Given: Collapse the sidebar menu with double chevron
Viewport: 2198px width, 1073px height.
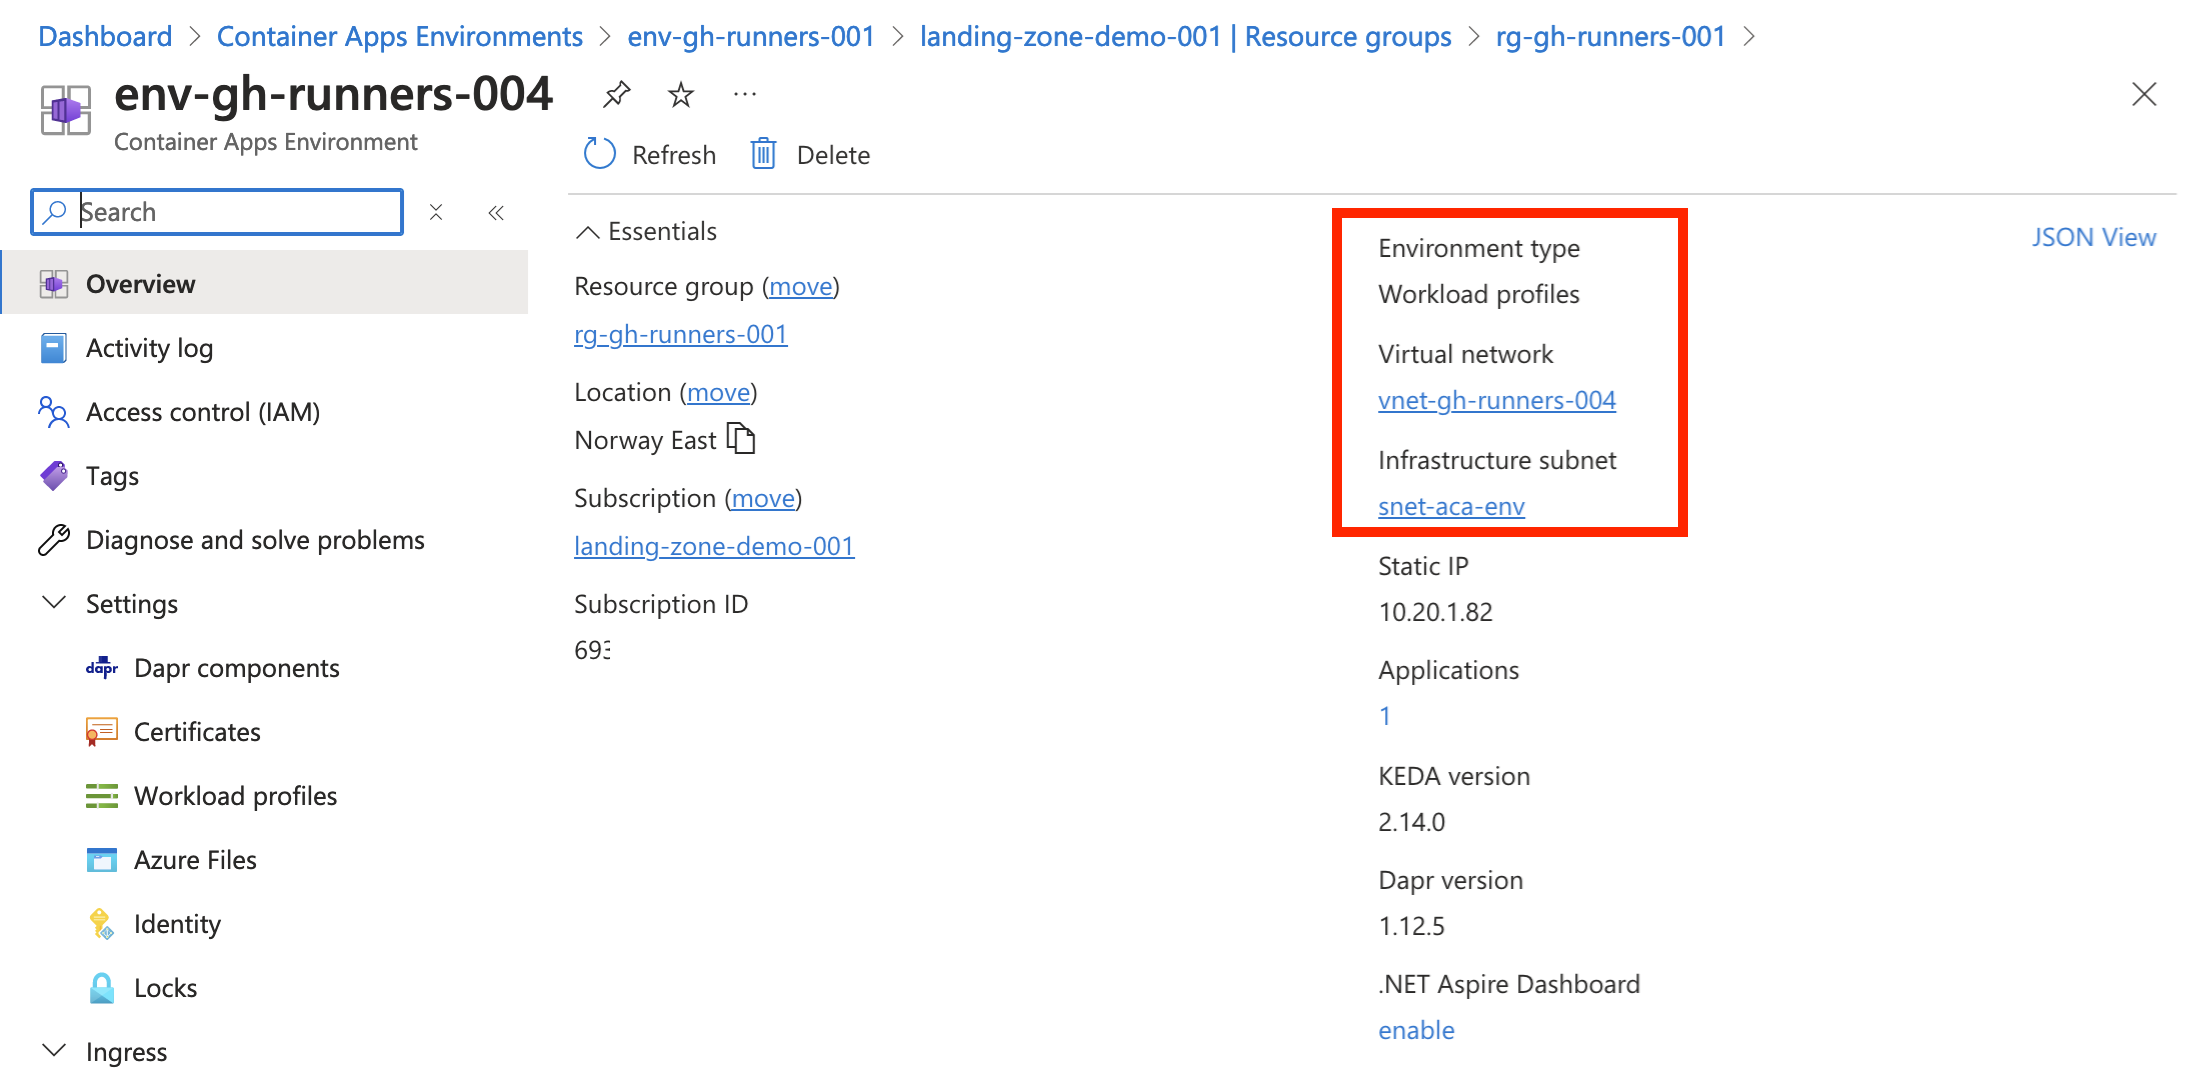Looking at the screenshot, I should (496, 212).
